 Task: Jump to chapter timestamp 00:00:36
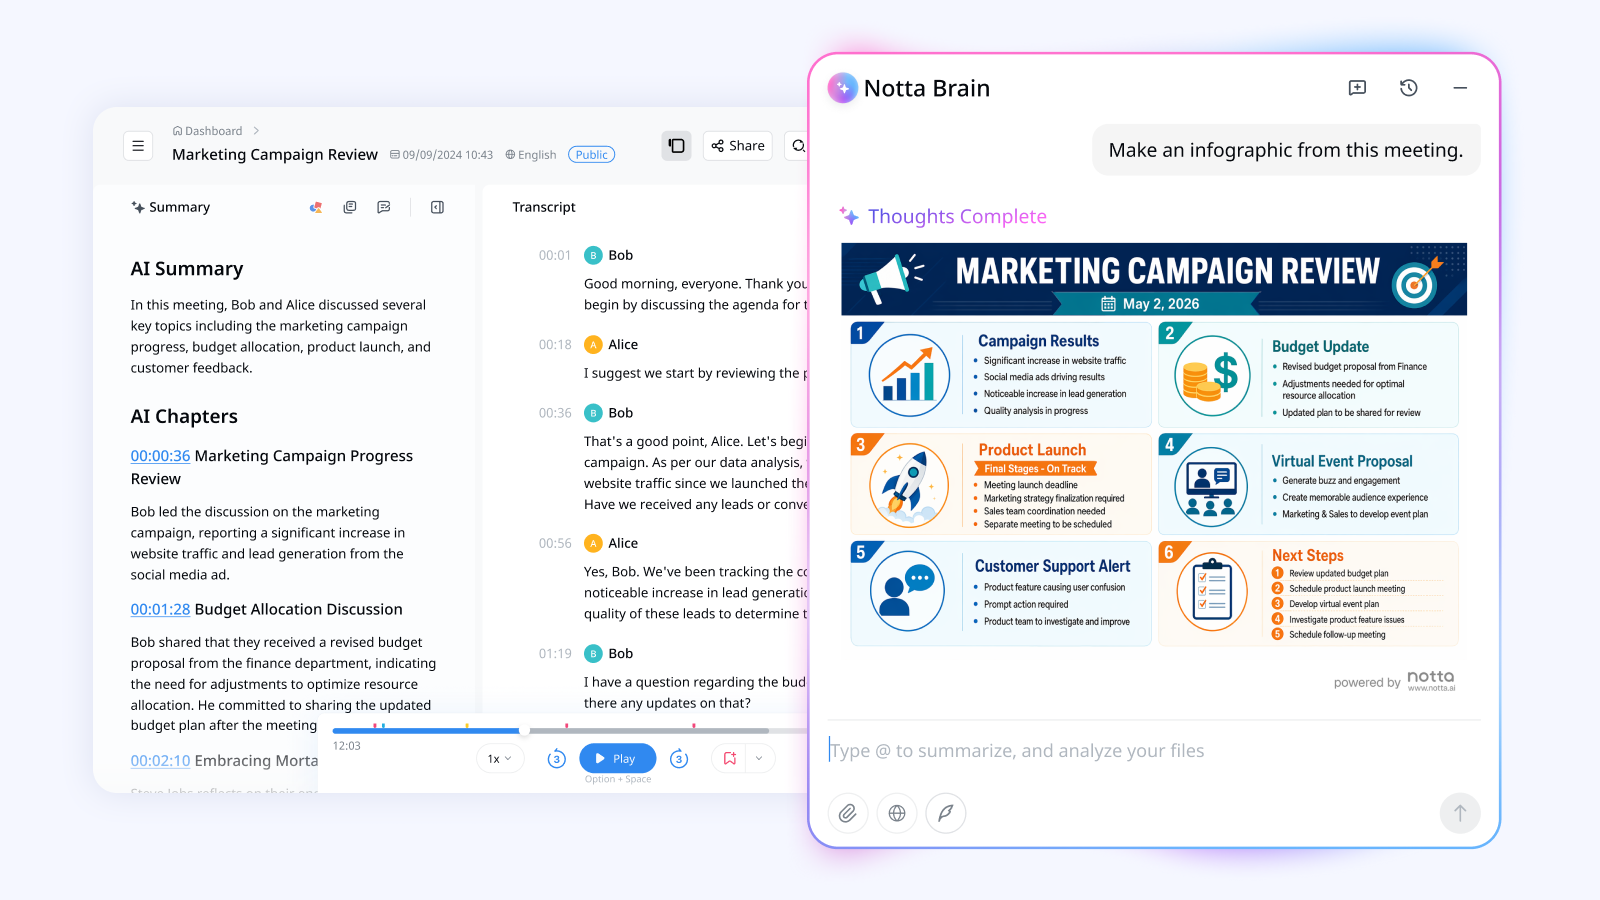160,456
